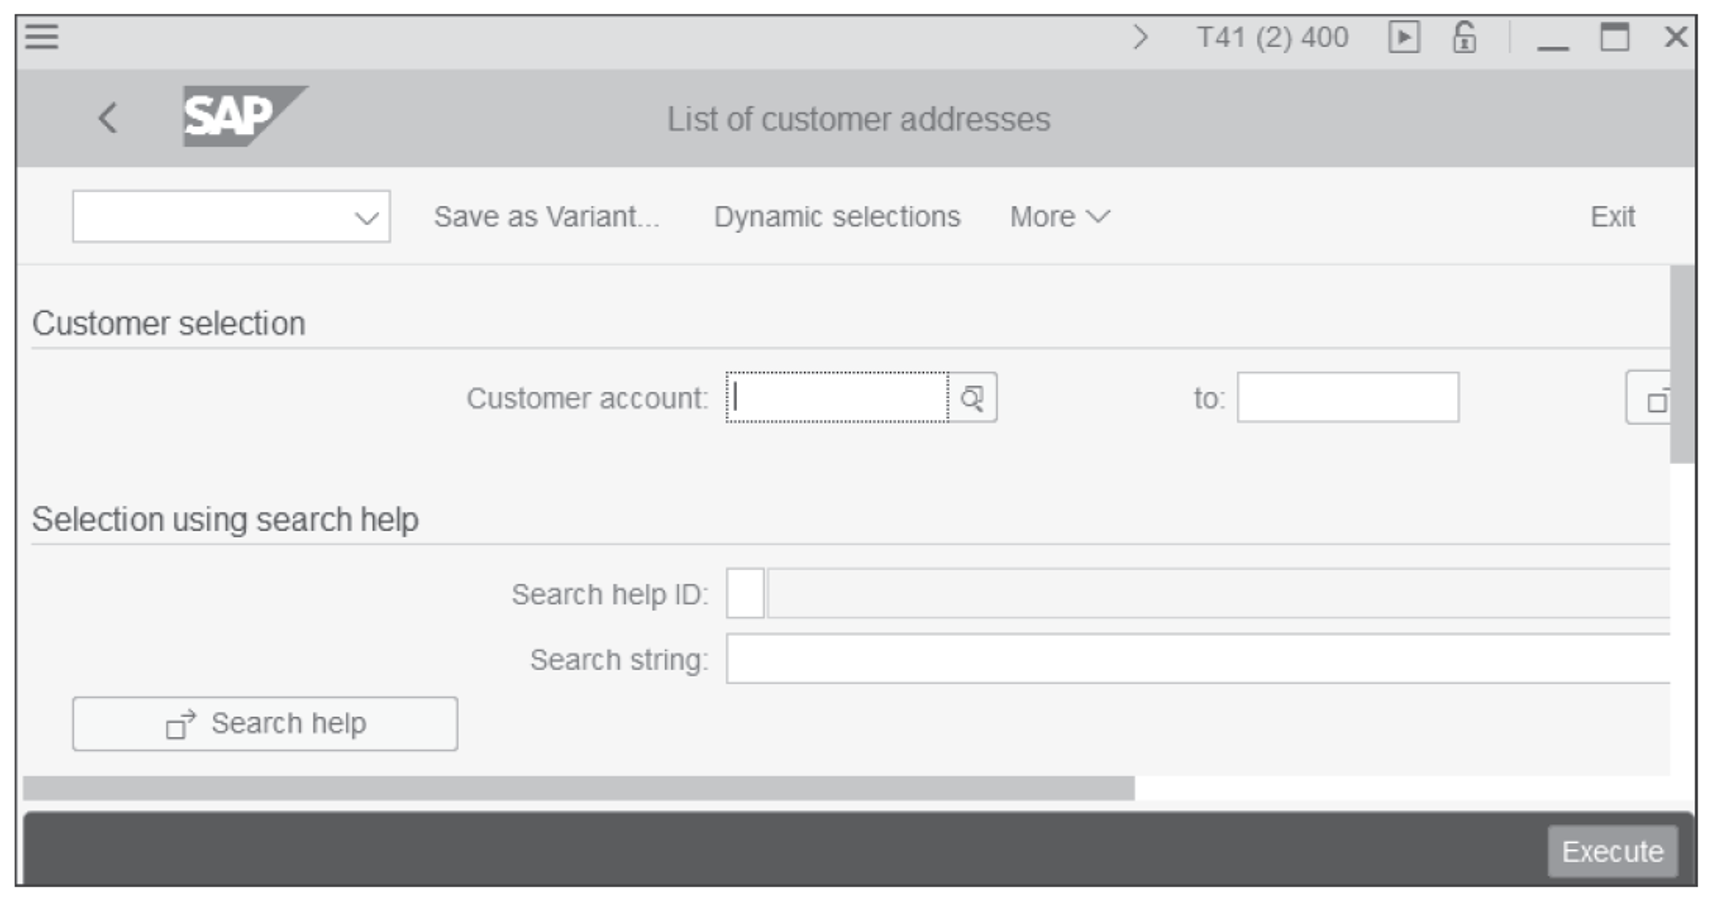1713x902 pixels.
Task: Click the horizontal scrollbar at the bottom
Action: click(x=580, y=786)
